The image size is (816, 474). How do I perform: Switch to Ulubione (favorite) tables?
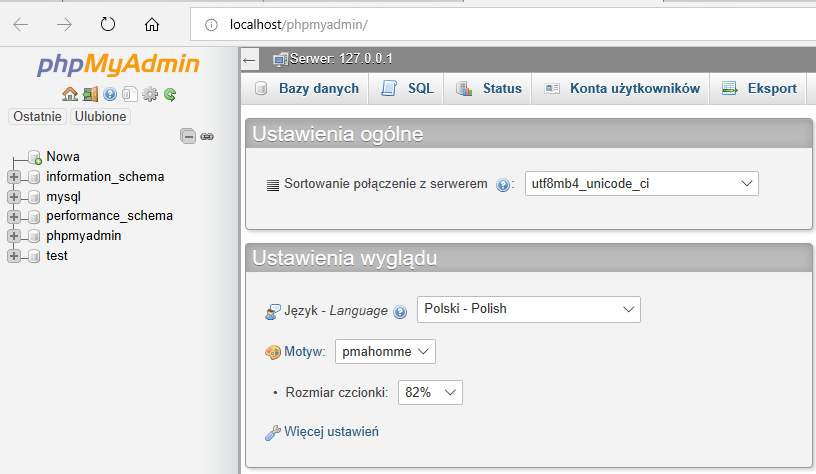tap(100, 117)
